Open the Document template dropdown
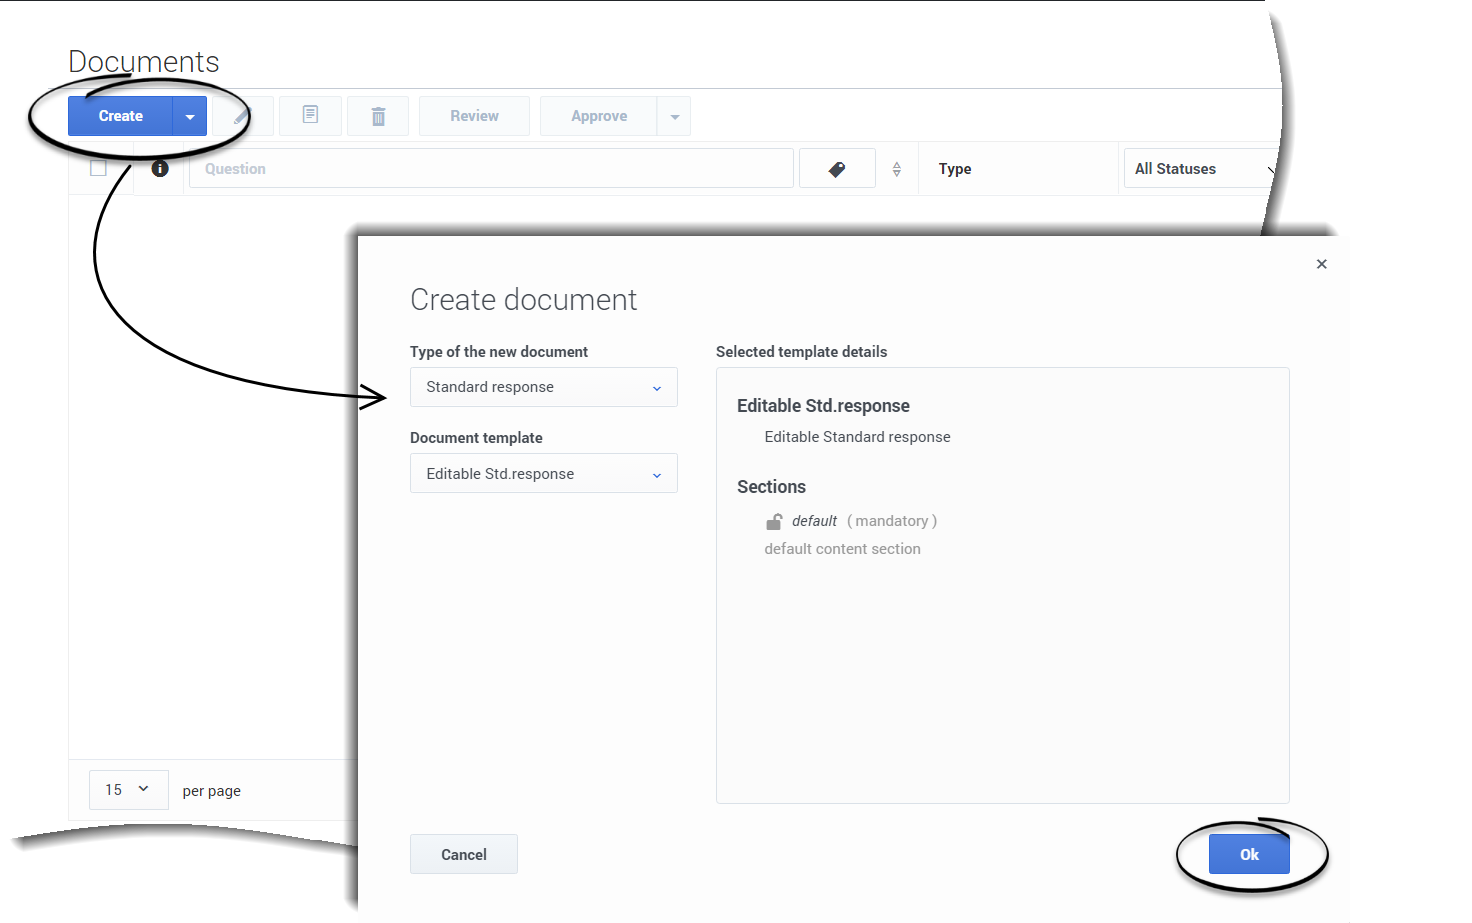 [x=543, y=474]
